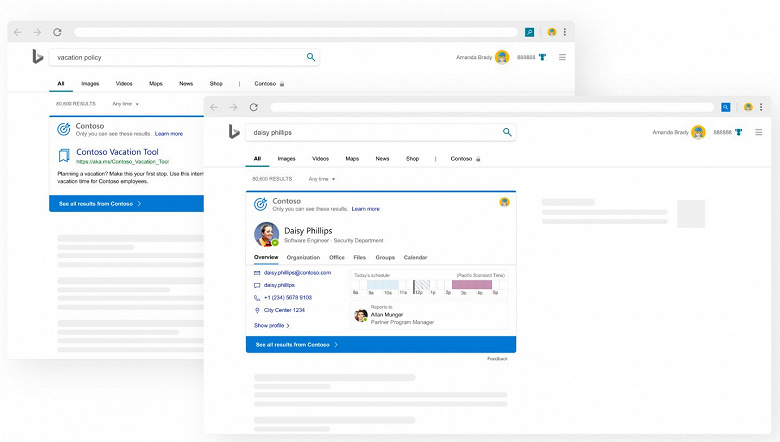Click the magnifier icon in the daisy phillips search box

[507, 132]
